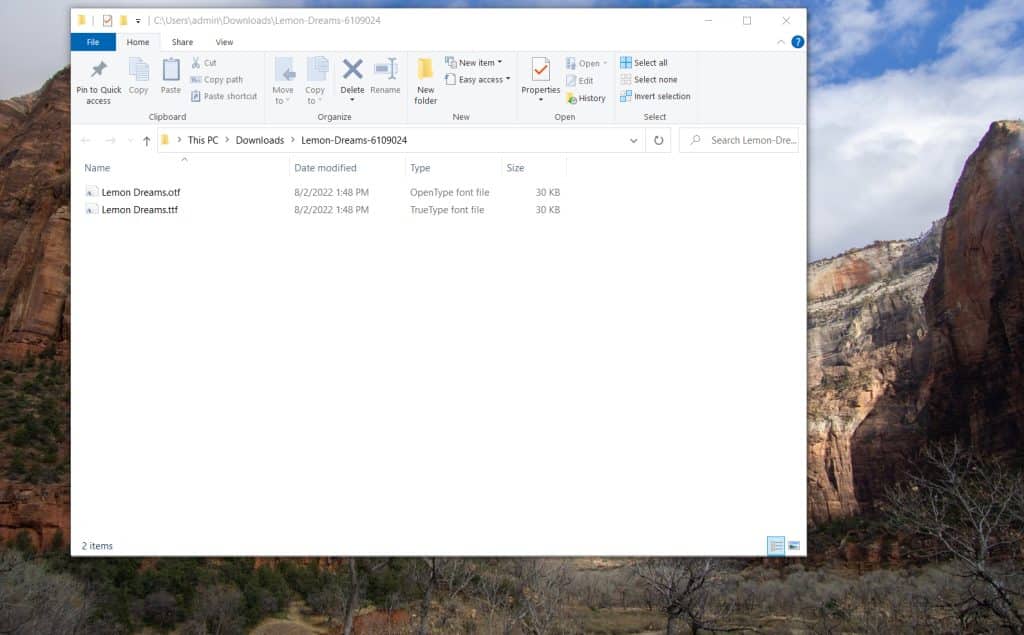Click the Open button in ribbon

pos(586,63)
